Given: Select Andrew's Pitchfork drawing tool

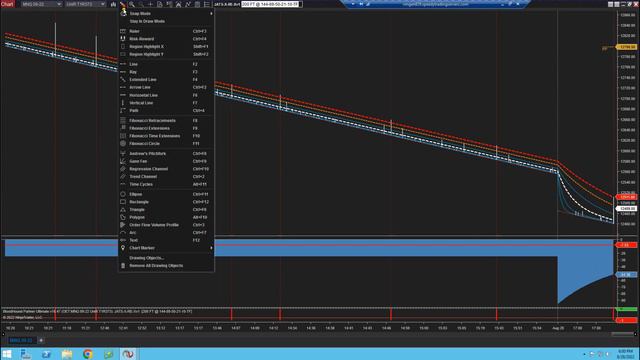Looking at the screenshot, I should [x=166, y=153].
